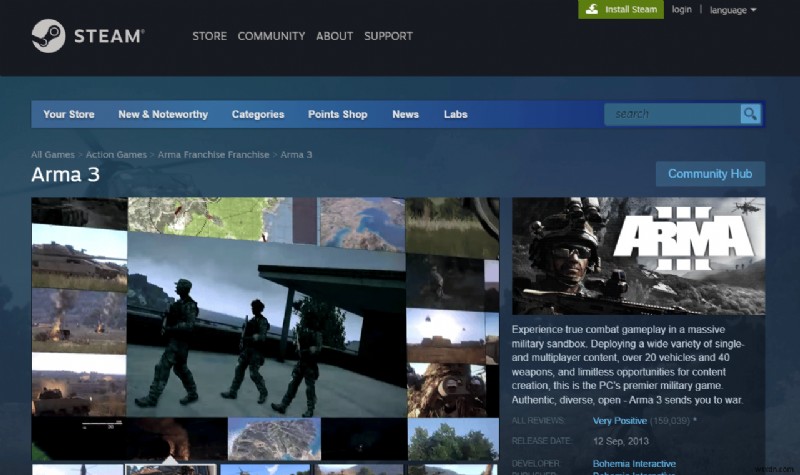This screenshot has width=800, height=475.
Task: Open the COMMUNITY menu
Action: point(271,36)
